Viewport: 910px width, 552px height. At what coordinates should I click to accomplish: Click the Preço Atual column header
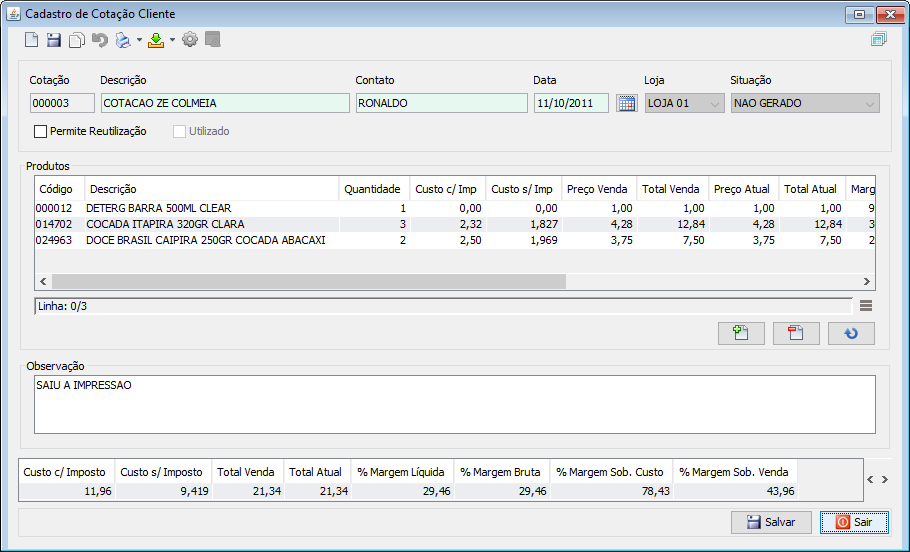point(743,189)
